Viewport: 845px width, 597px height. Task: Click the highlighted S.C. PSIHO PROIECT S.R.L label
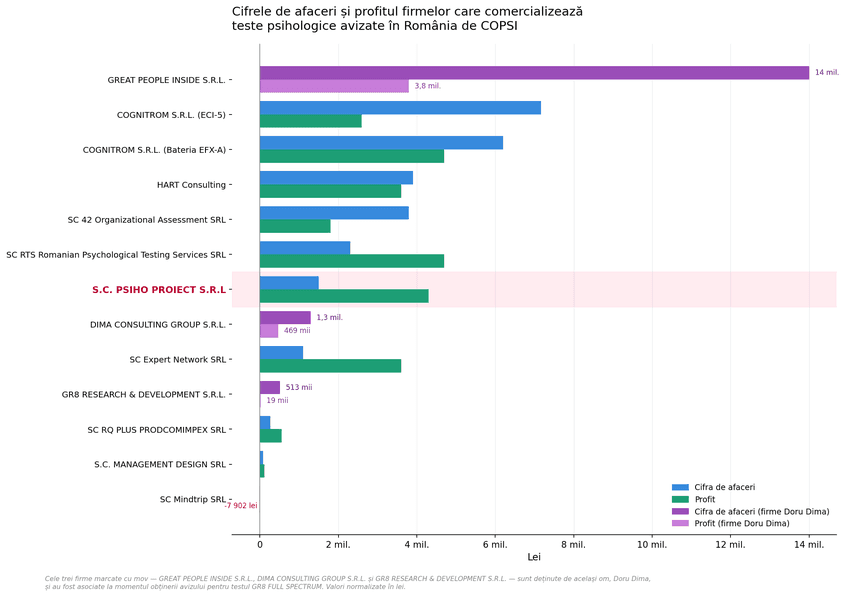pos(159,290)
